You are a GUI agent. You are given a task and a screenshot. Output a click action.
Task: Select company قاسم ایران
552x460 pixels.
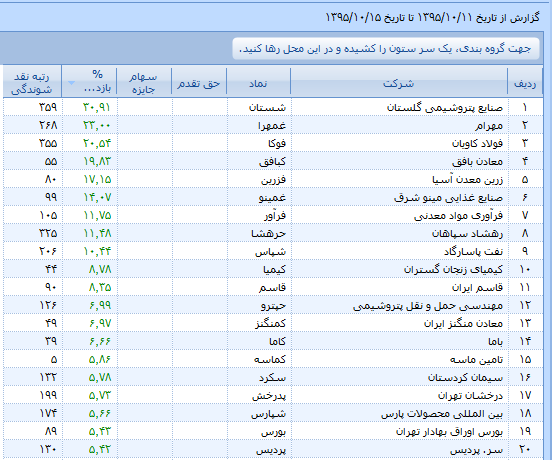tap(477, 288)
